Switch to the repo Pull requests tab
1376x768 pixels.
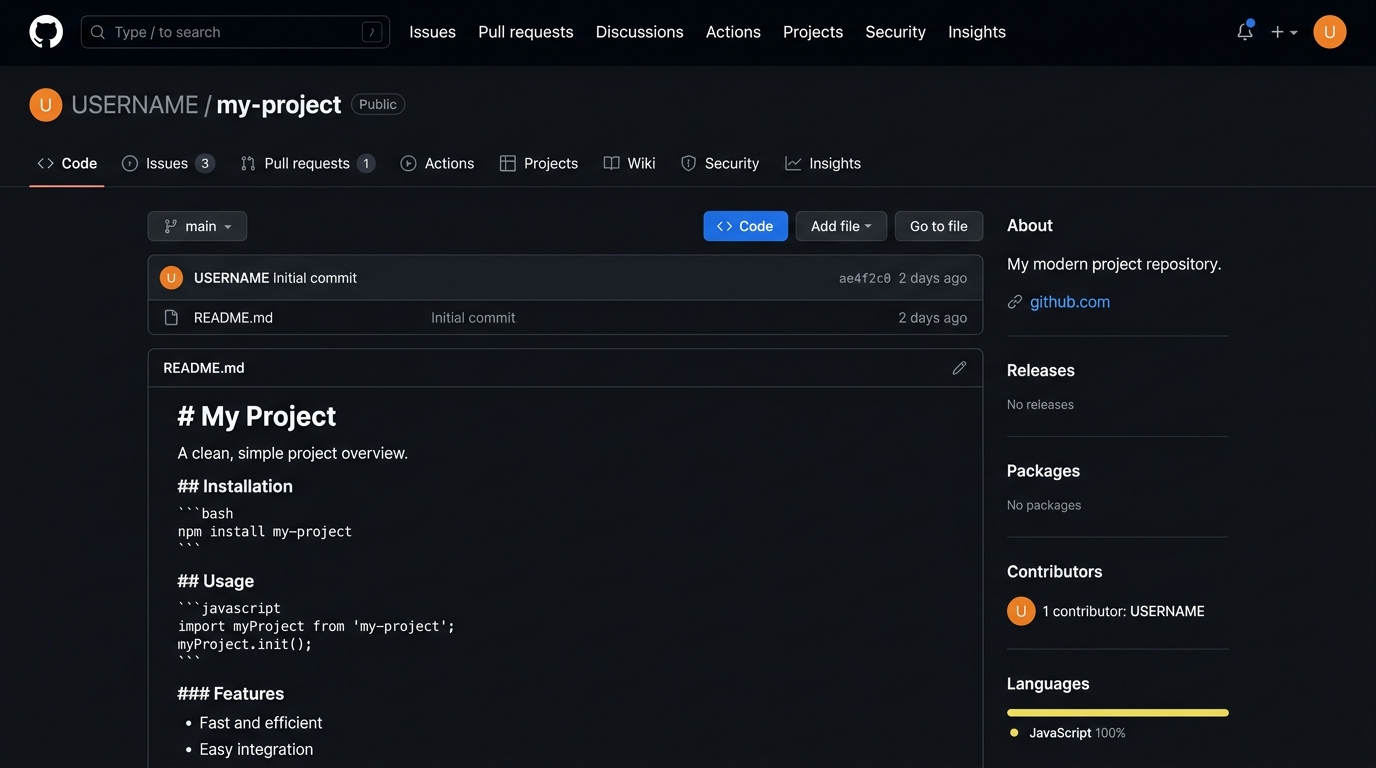click(x=308, y=163)
